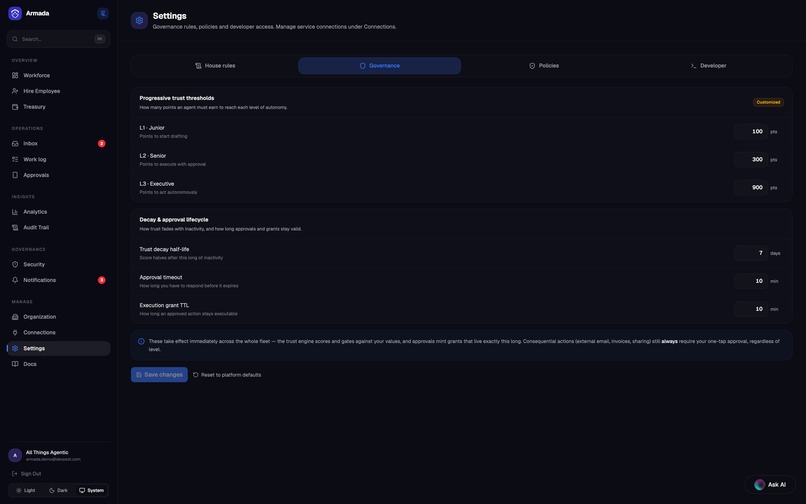
Task: Open Organization page
Action: click(59, 317)
